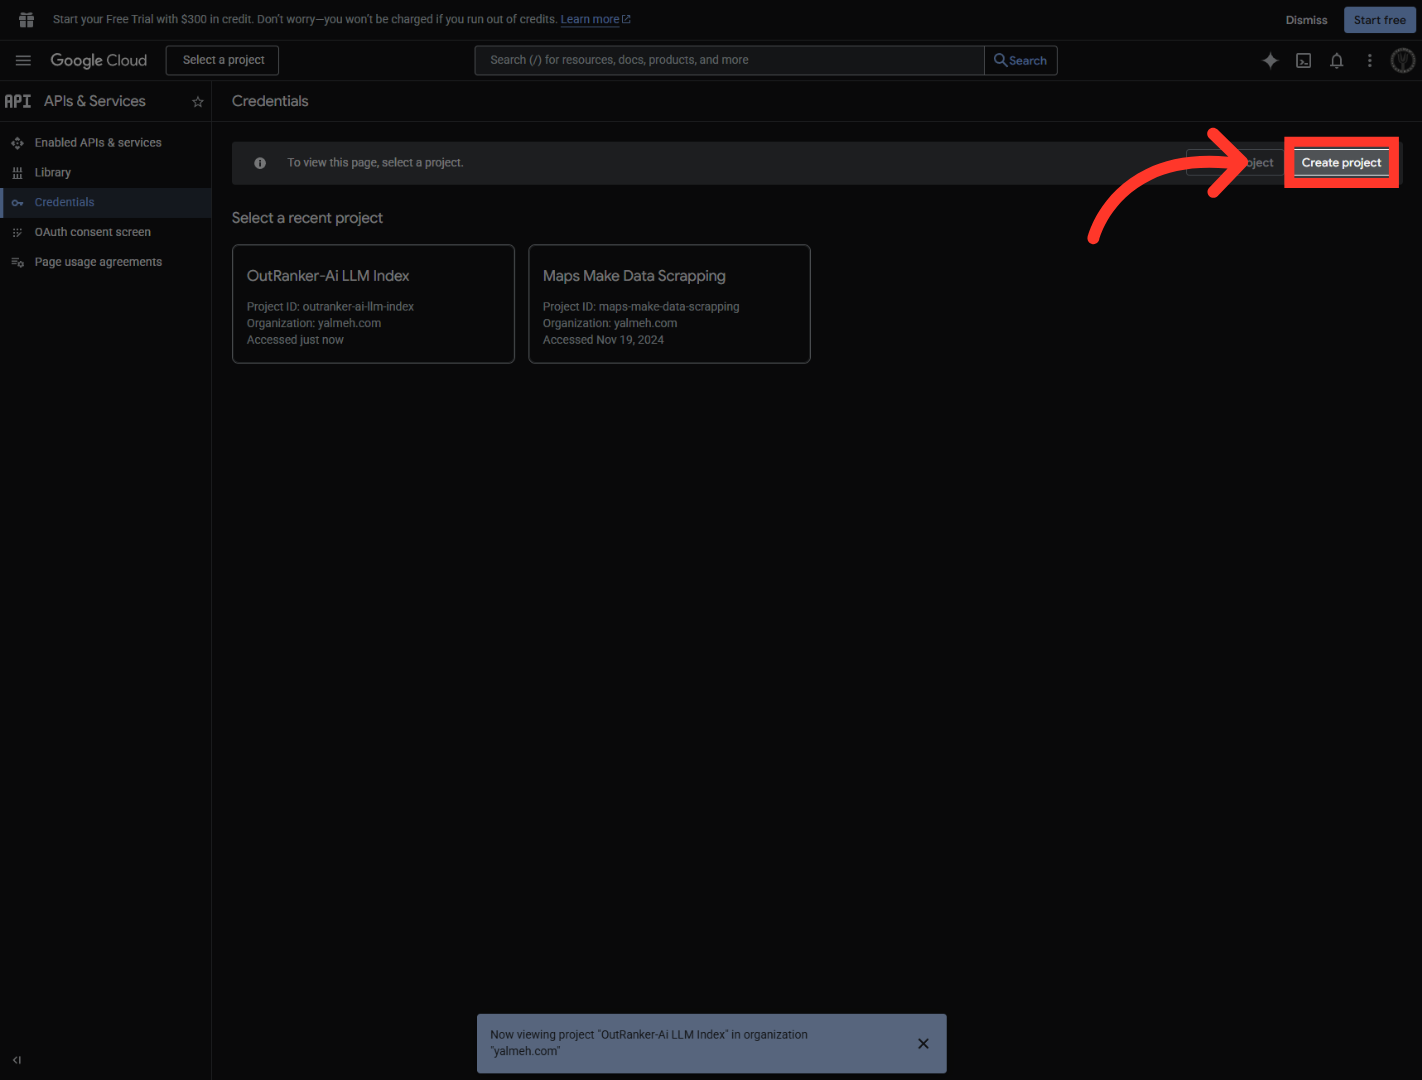Image resolution: width=1422 pixels, height=1080 pixels.
Task: Activate the Cloud Shell terminal icon
Action: pyautogui.click(x=1303, y=61)
